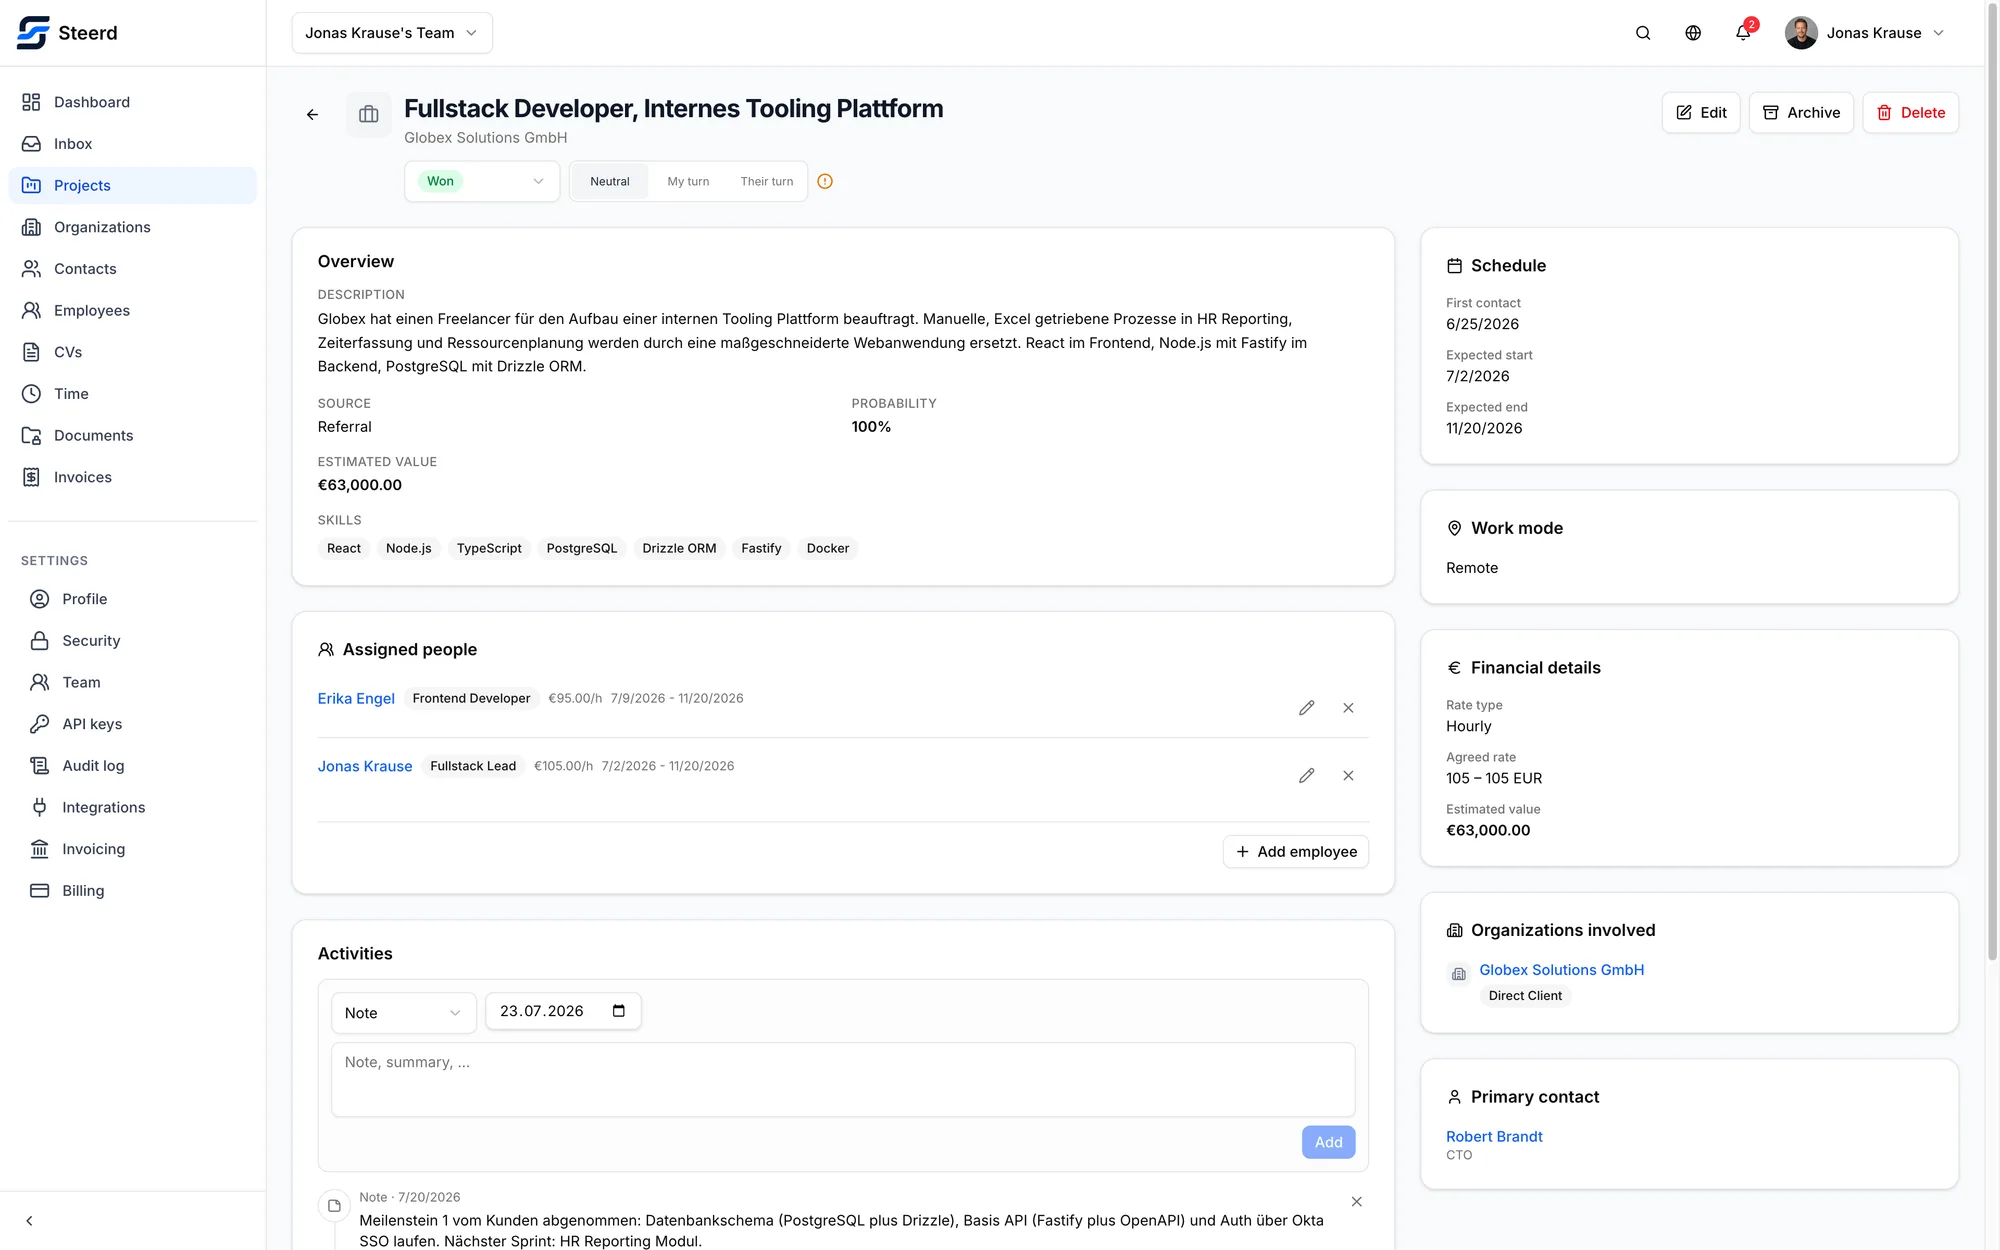Click the React skill tag
This screenshot has width=2000, height=1250.
(344, 548)
